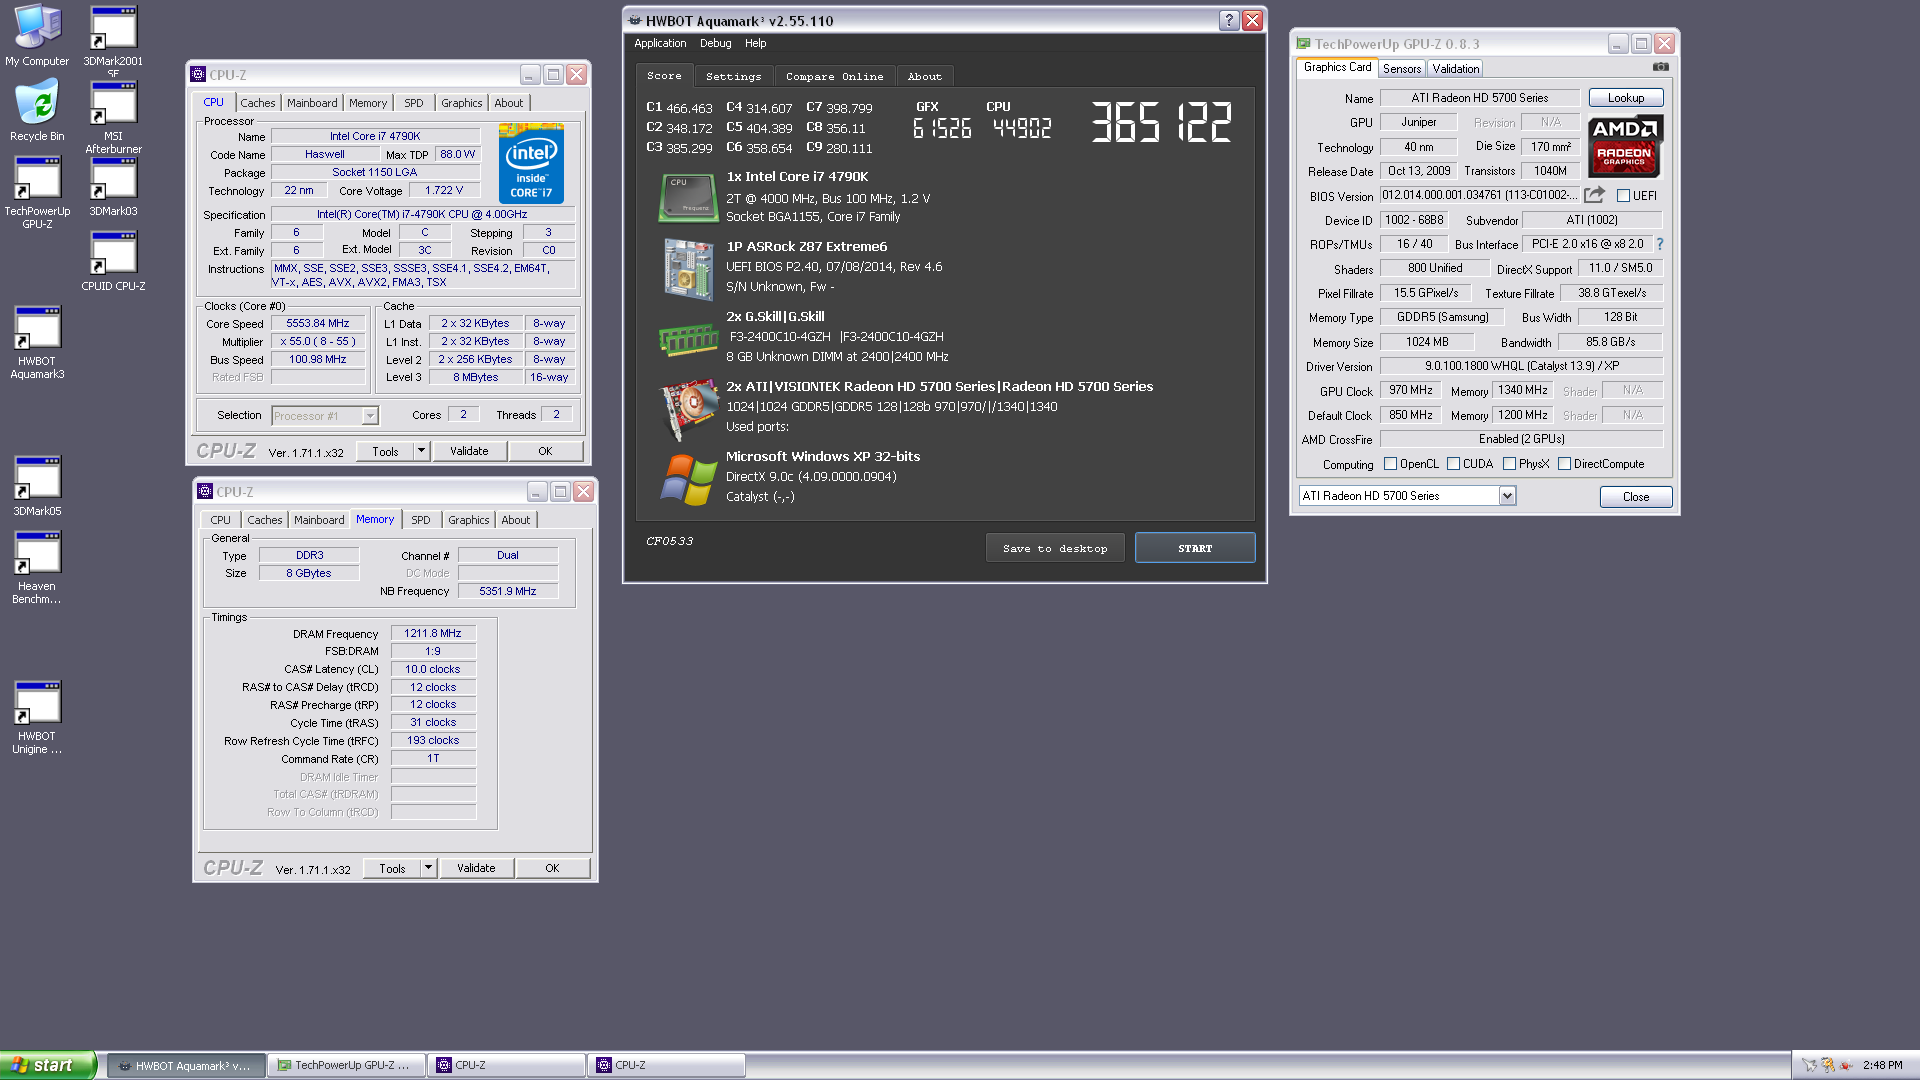Click the START benchmark button
Image resolution: width=1920 pixels, height=1080 pixels.
click(x=1195, y=548)
